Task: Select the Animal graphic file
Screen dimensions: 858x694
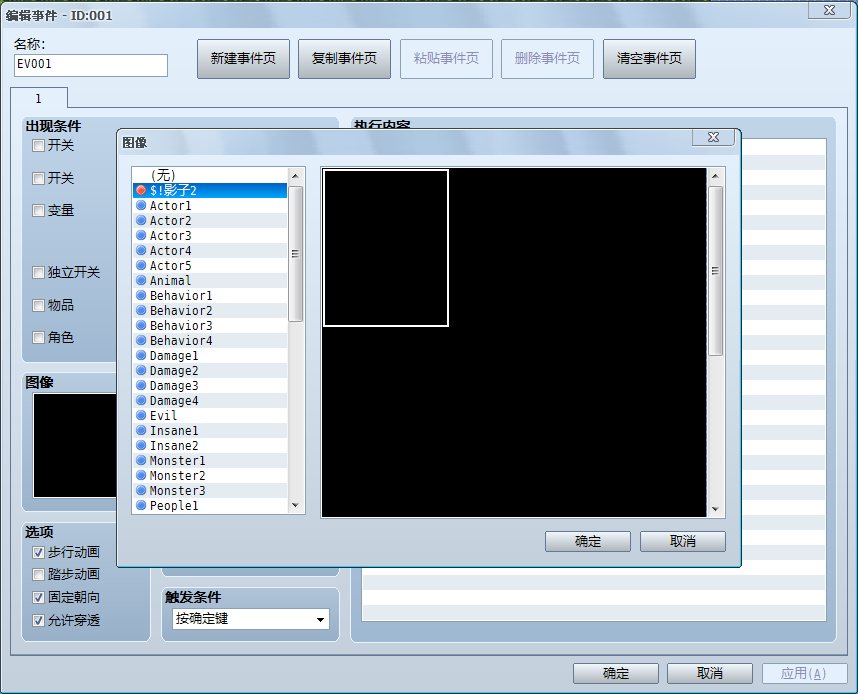Action: 210,280
